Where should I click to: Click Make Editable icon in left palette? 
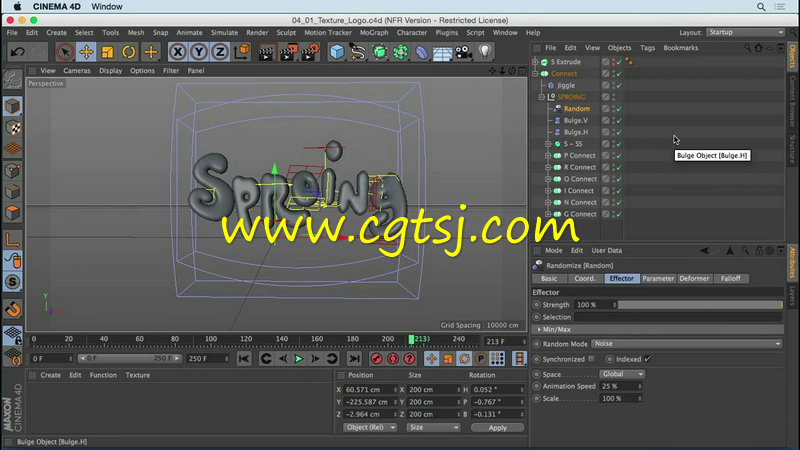[x=13, y=80]
